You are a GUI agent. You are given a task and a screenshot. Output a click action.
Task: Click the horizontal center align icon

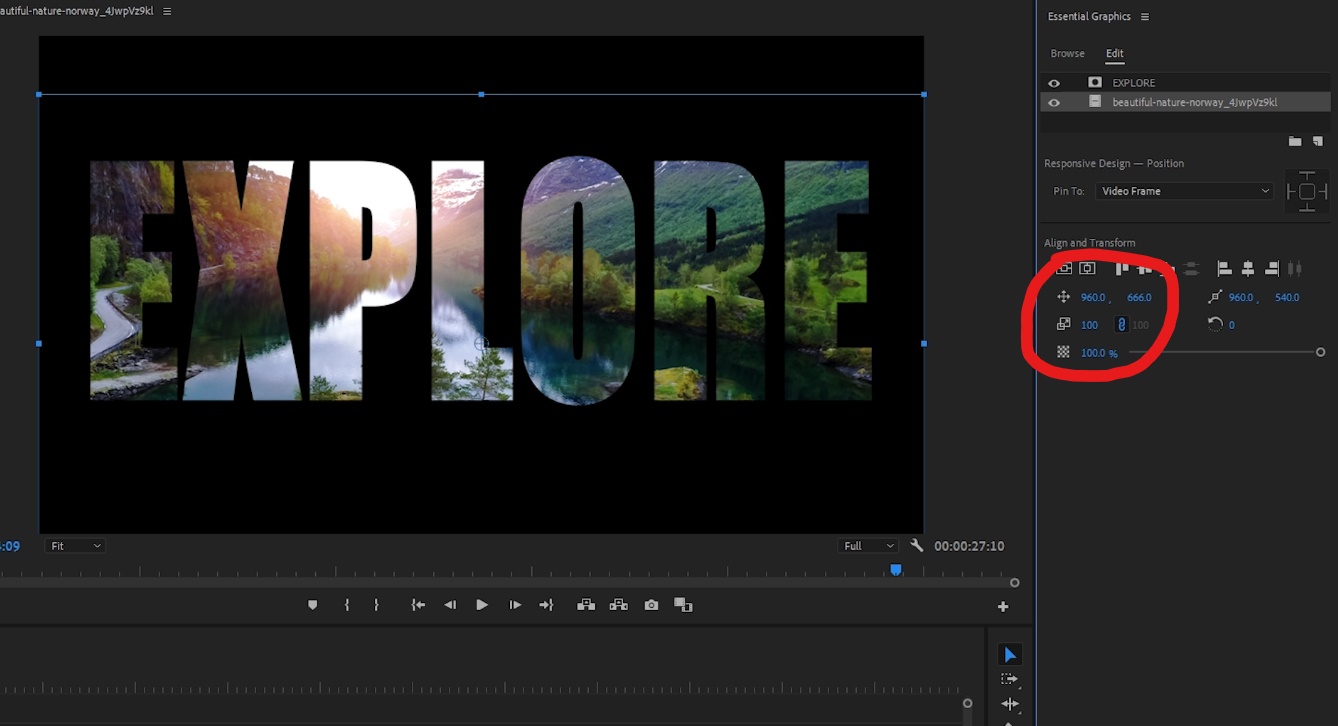coord(1087,268)
